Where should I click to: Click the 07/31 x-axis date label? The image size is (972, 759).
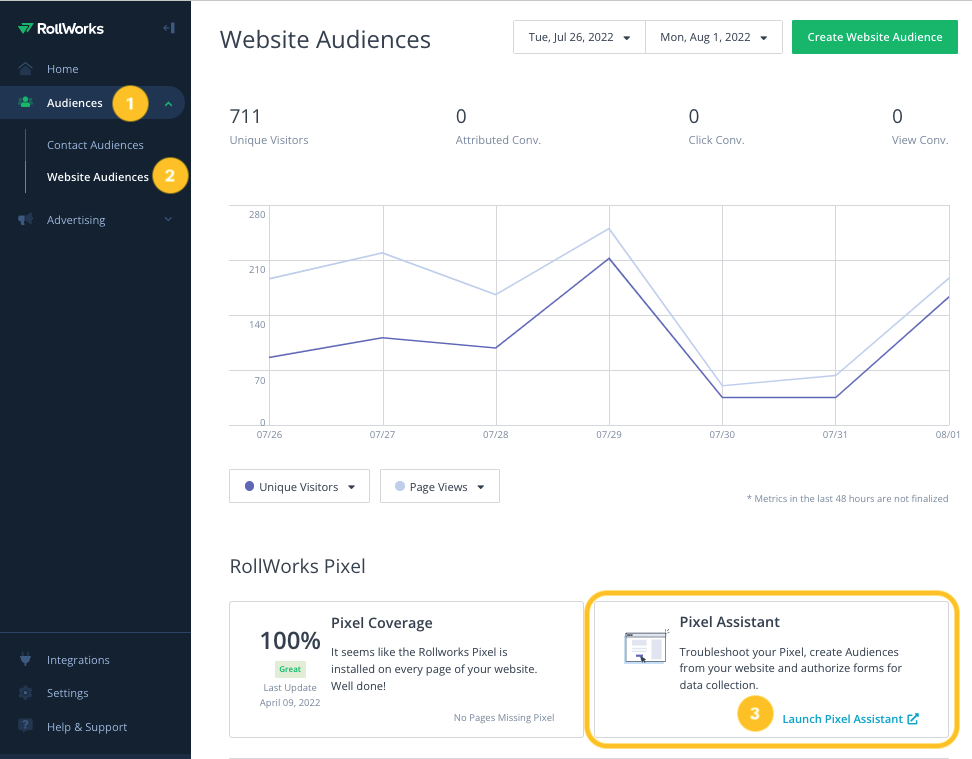point(835,435)
